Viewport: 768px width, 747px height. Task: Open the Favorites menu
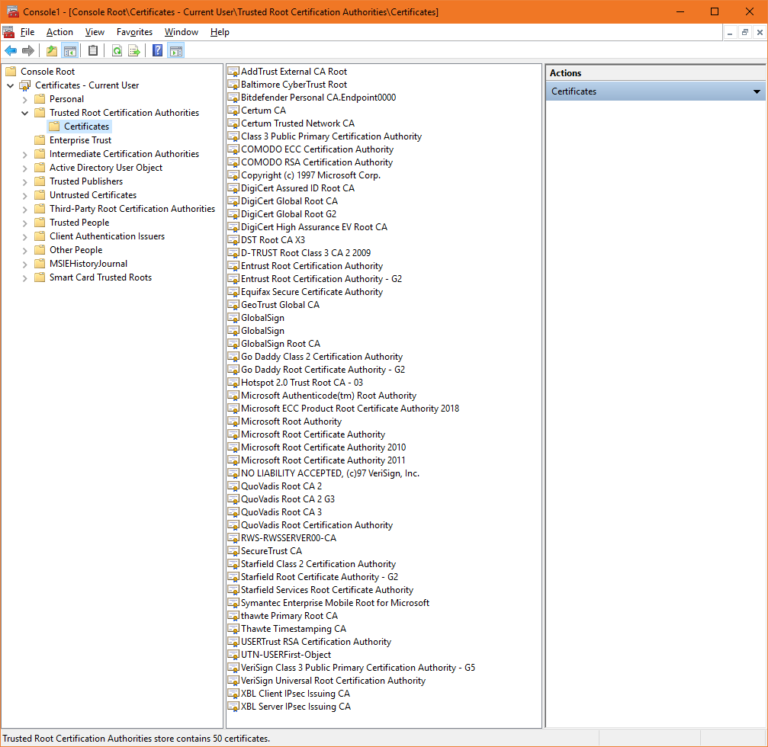(x=134, y=32)
